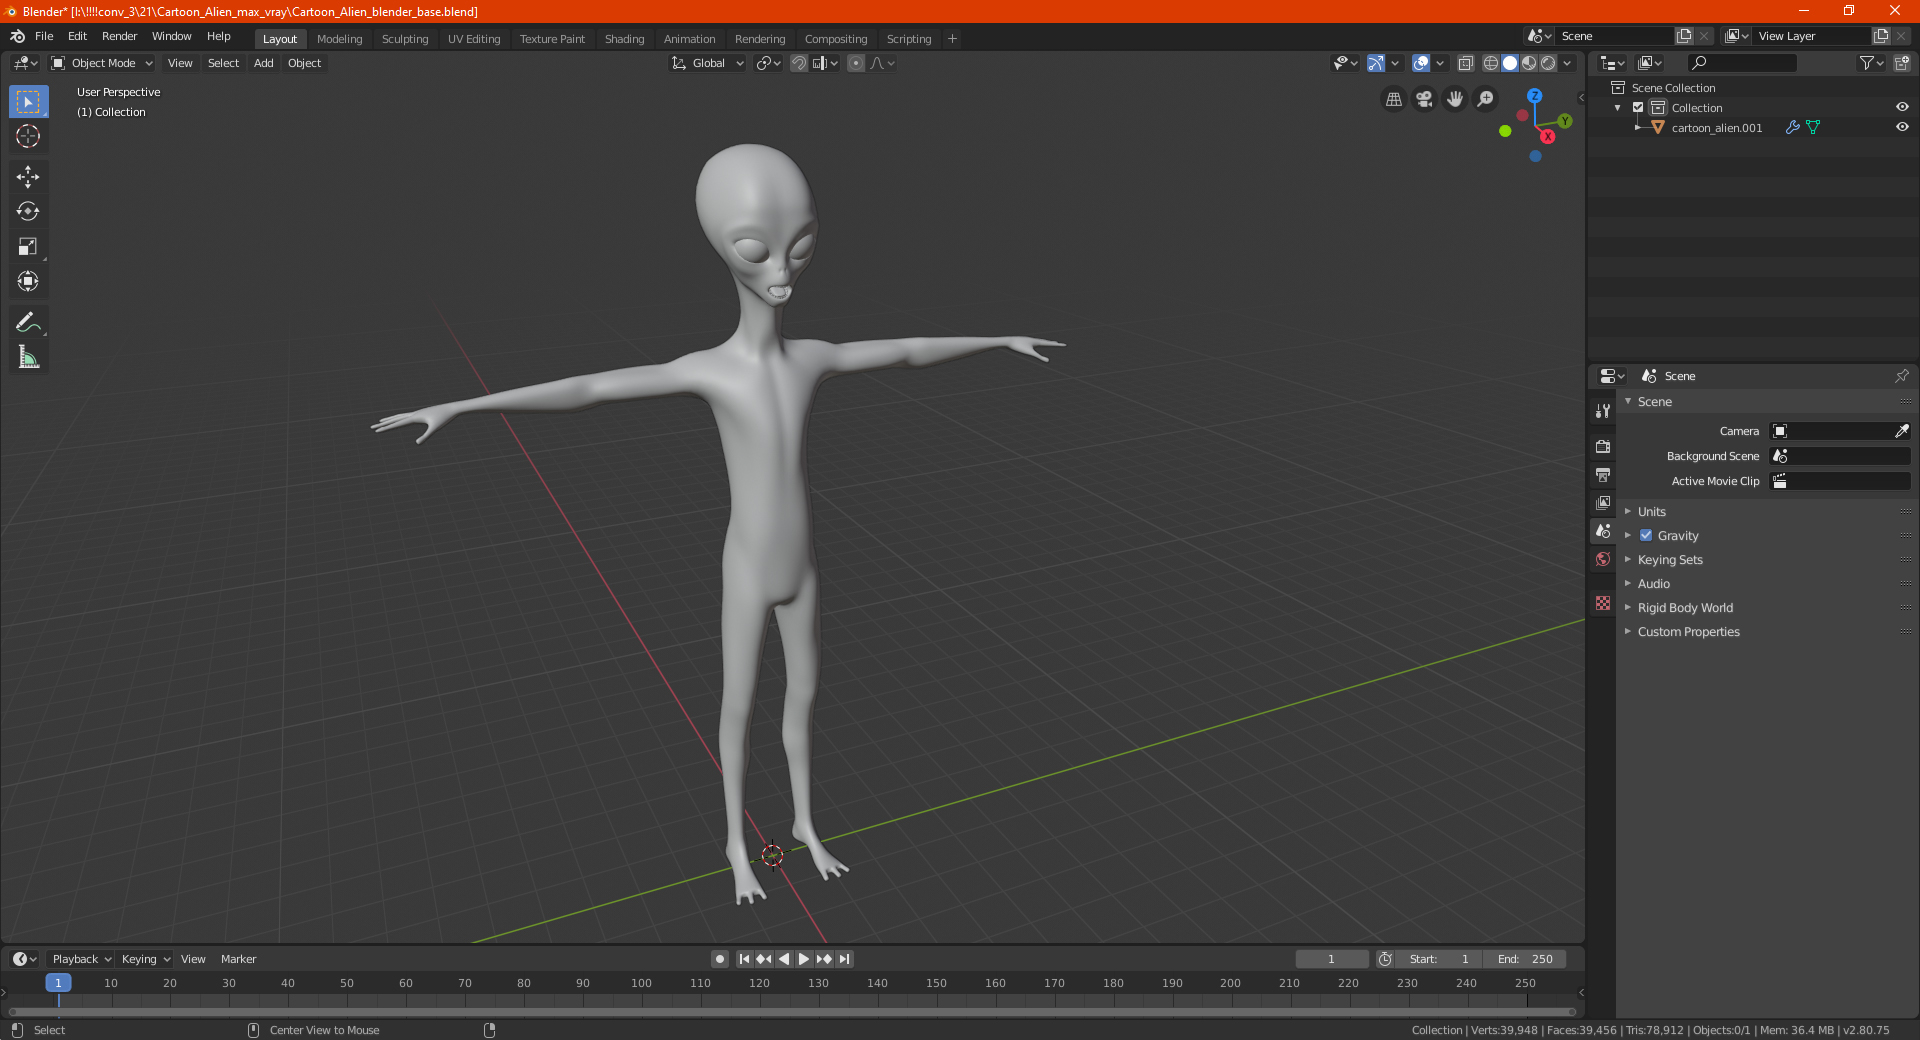This screenshot has width=1920, height=1040.
Task: Click the current frame number field
Action: pos(1332,959)
